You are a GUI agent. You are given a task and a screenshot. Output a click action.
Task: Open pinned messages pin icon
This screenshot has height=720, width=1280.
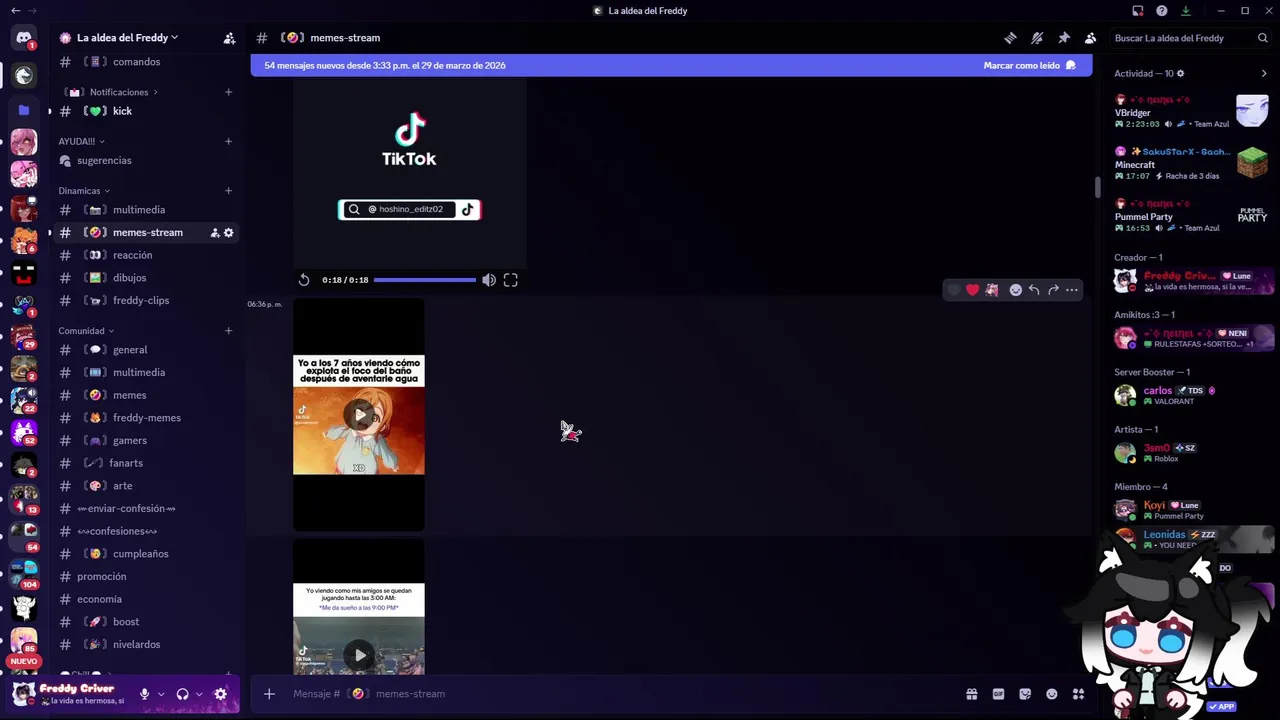(1064, 38)
